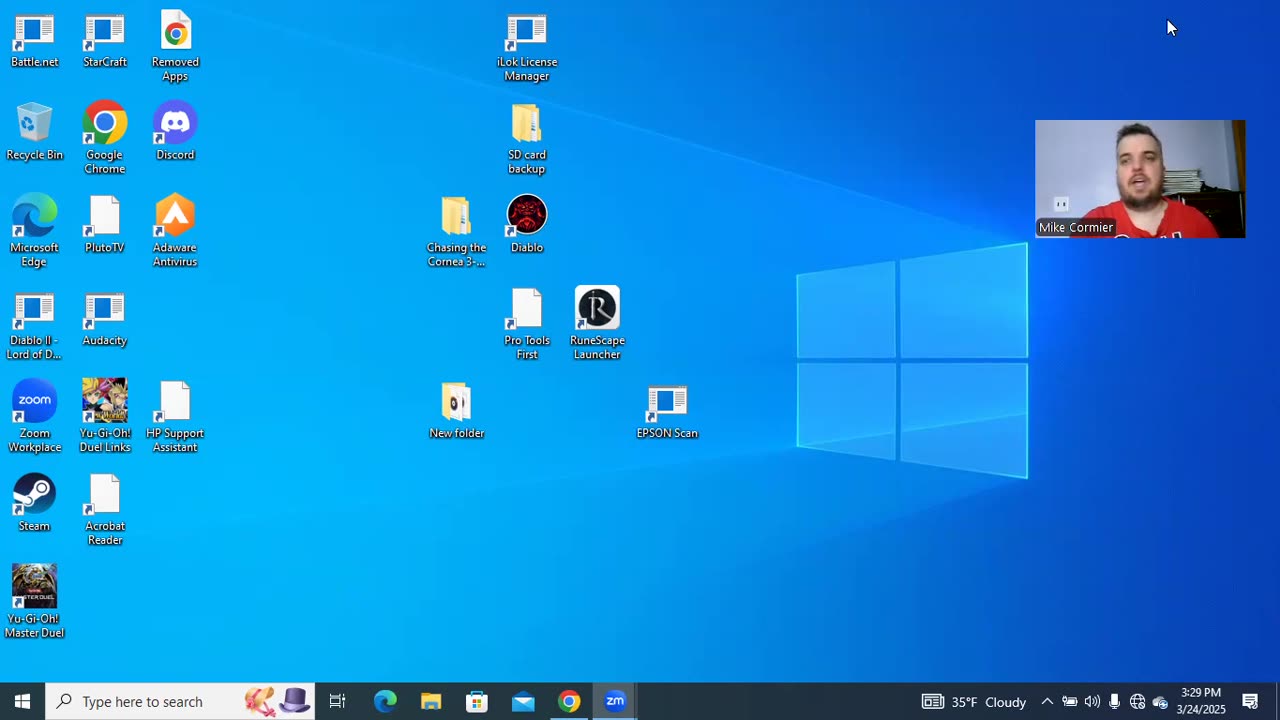The width and height of the screenshot is (1280, 720).
Task: Open the 35°F Cloudy weather widget
Action: click(974, 701)
